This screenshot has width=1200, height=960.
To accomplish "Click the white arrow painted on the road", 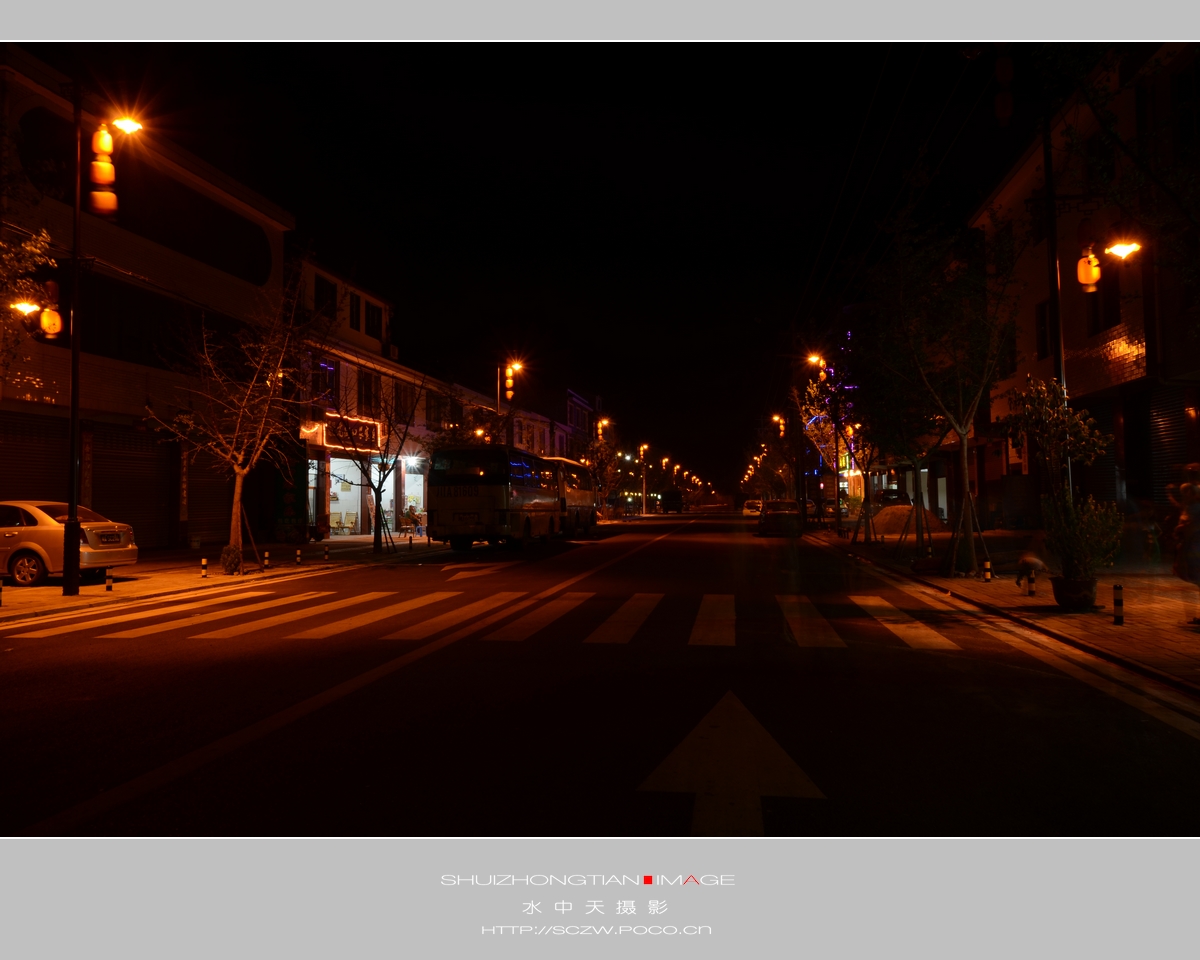I will (x=731, y=765).
